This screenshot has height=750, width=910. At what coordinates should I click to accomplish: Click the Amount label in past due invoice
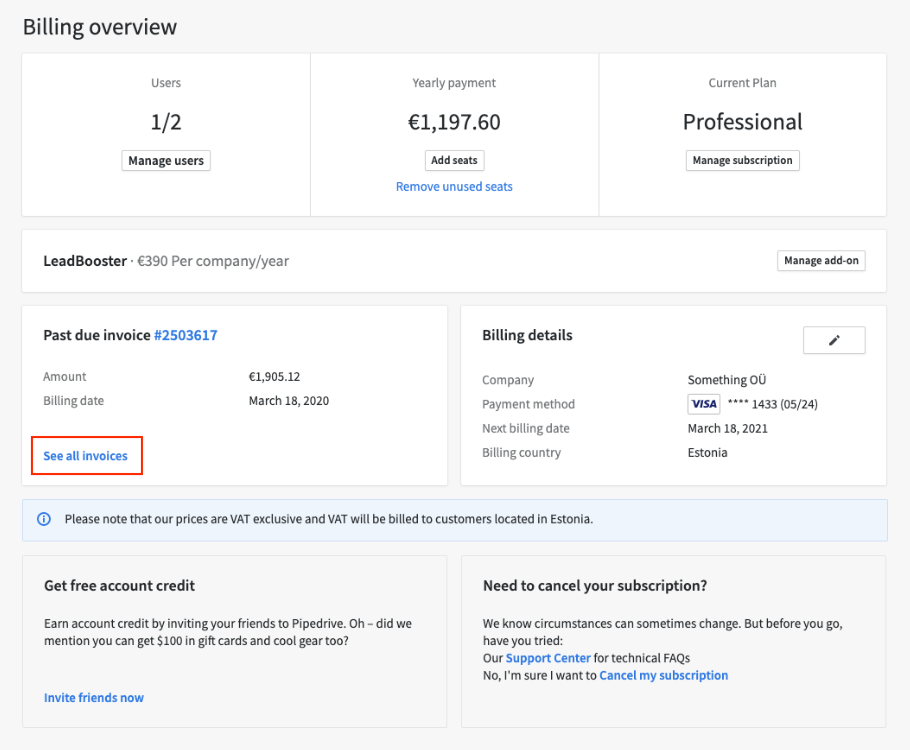point(64,377)
